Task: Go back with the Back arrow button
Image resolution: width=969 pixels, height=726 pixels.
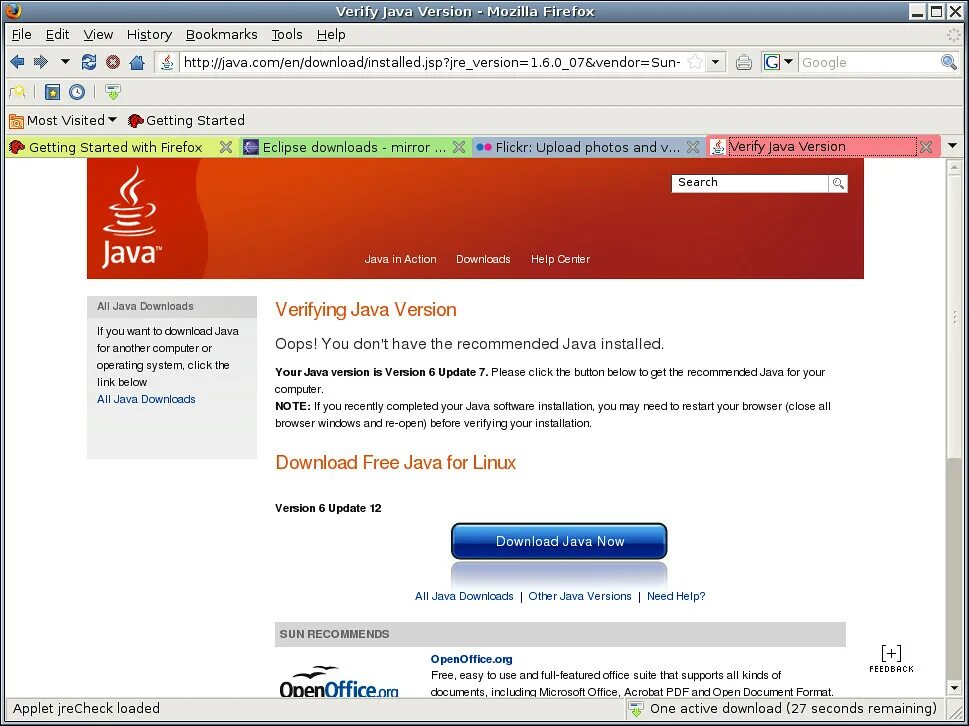Action: [17, 62]
